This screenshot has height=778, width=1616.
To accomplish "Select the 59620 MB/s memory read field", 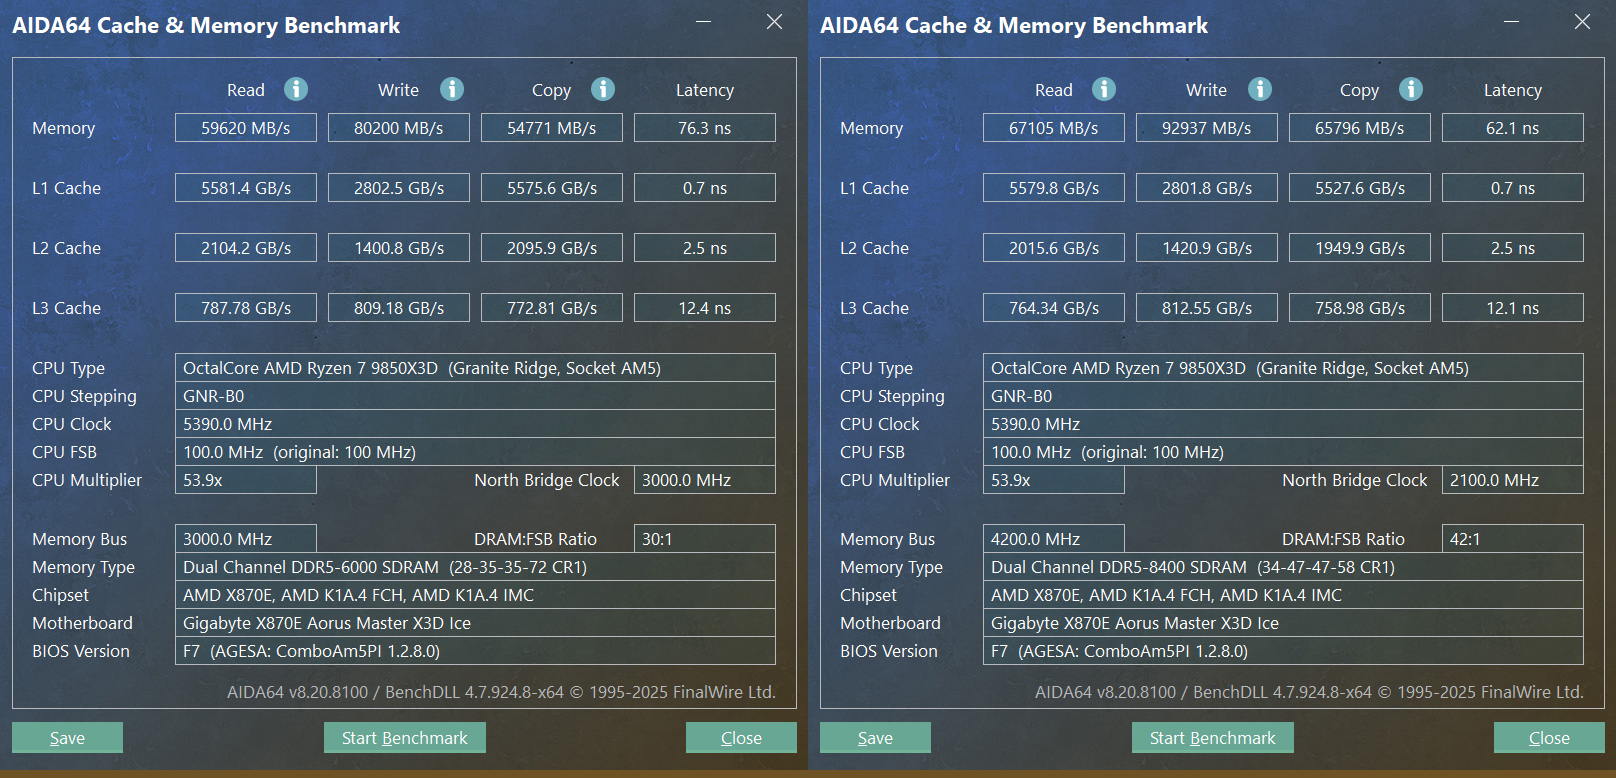I will pos(246,128).
